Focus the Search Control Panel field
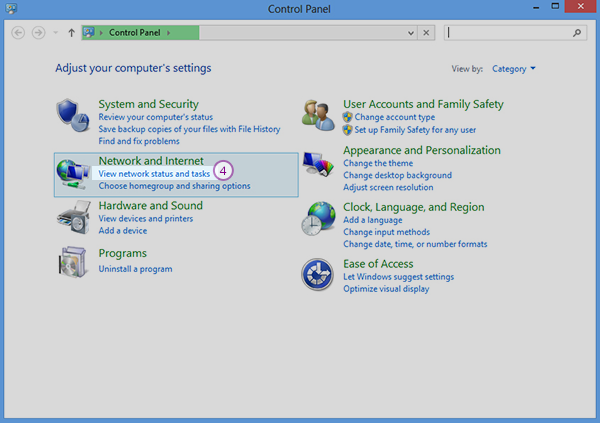This screenshot has width=600, height=423. coord(515,33)
